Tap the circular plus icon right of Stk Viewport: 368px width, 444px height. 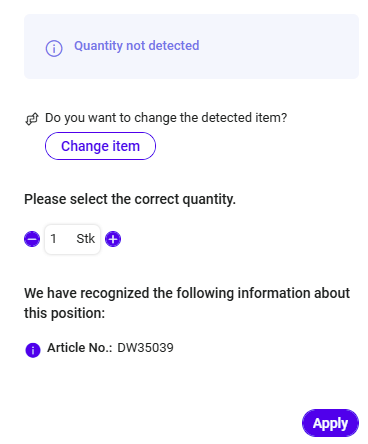tap(113, 239)
